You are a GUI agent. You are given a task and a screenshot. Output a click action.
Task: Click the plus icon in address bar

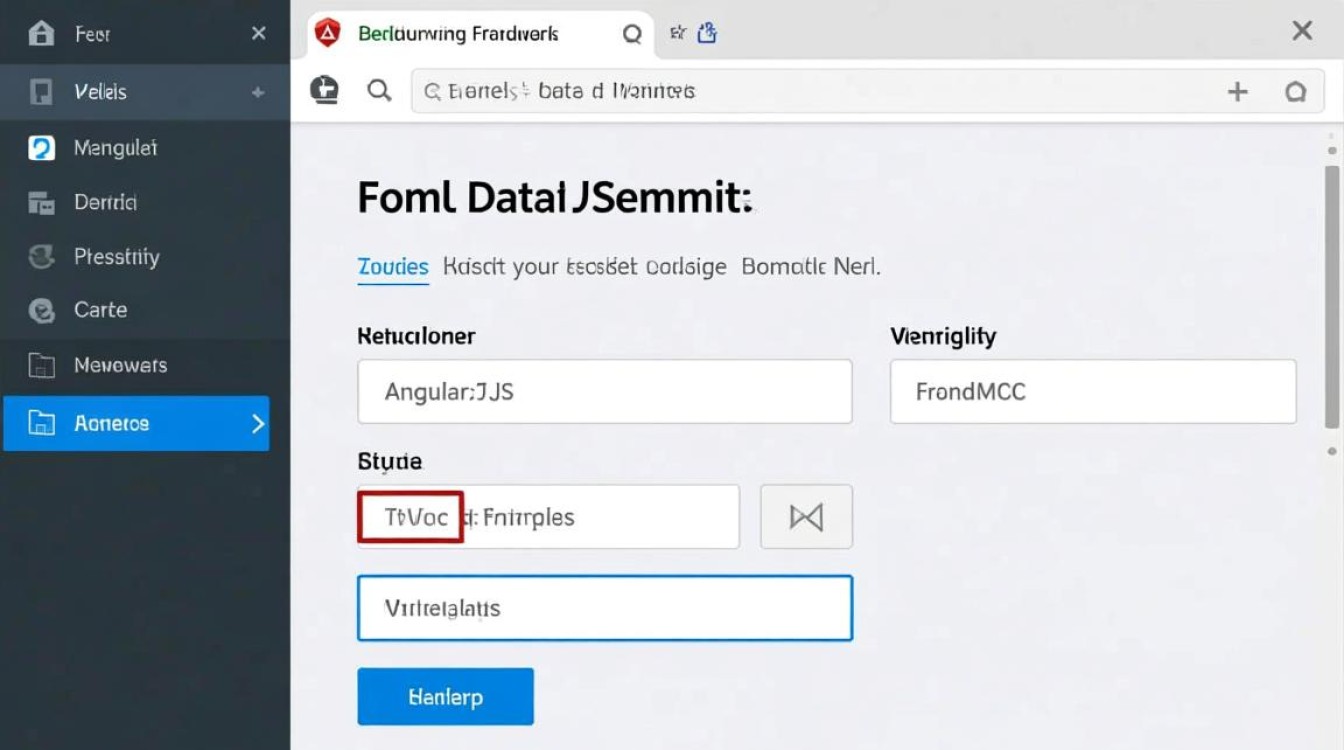pos(1238,92)
